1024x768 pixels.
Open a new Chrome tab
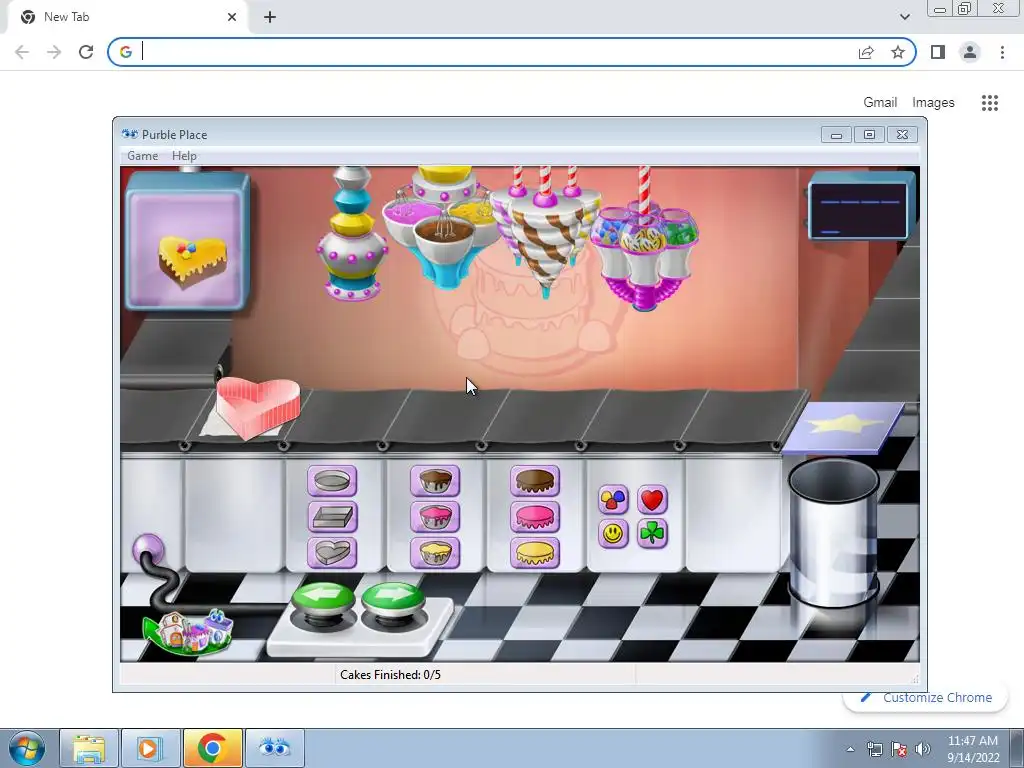point(270,18)
